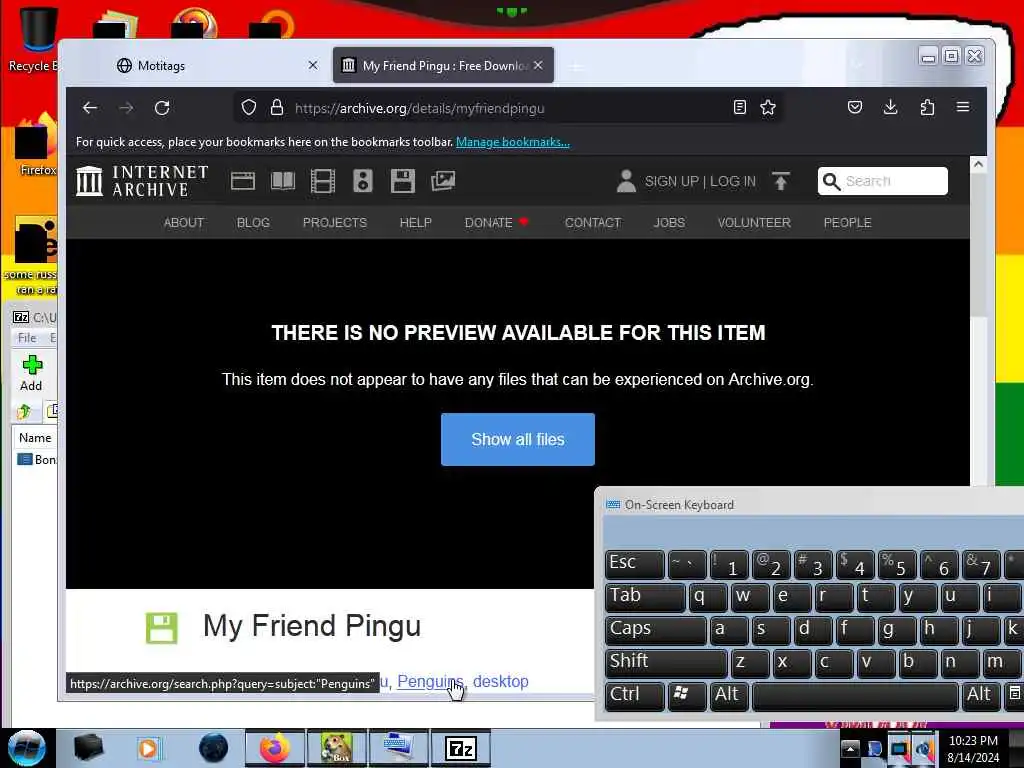Click the Manage bookmarks link

pos(513,142)
